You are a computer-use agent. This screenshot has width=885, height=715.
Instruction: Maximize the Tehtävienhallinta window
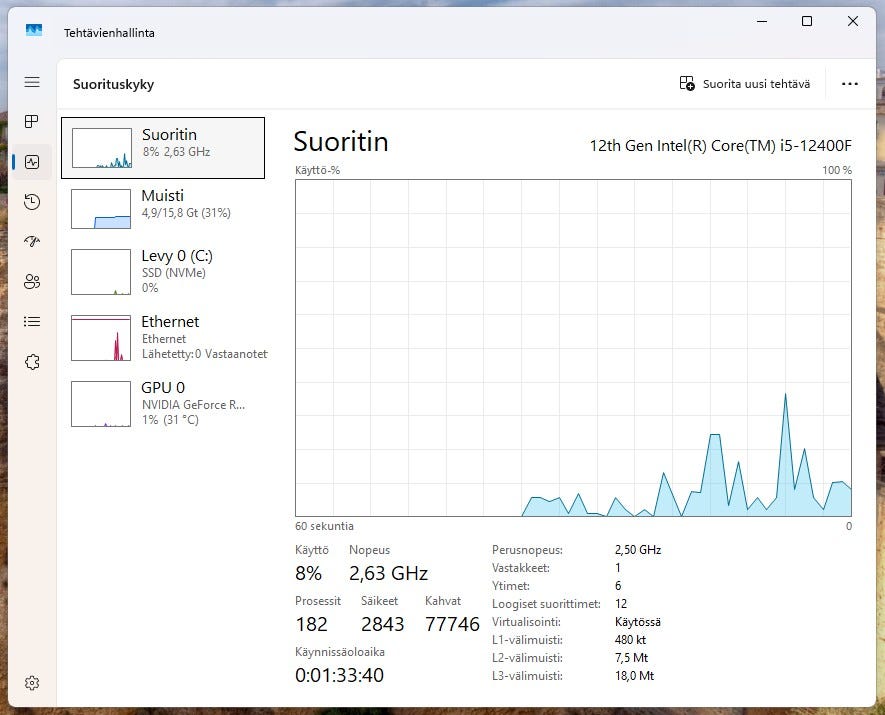coord(807,21)
